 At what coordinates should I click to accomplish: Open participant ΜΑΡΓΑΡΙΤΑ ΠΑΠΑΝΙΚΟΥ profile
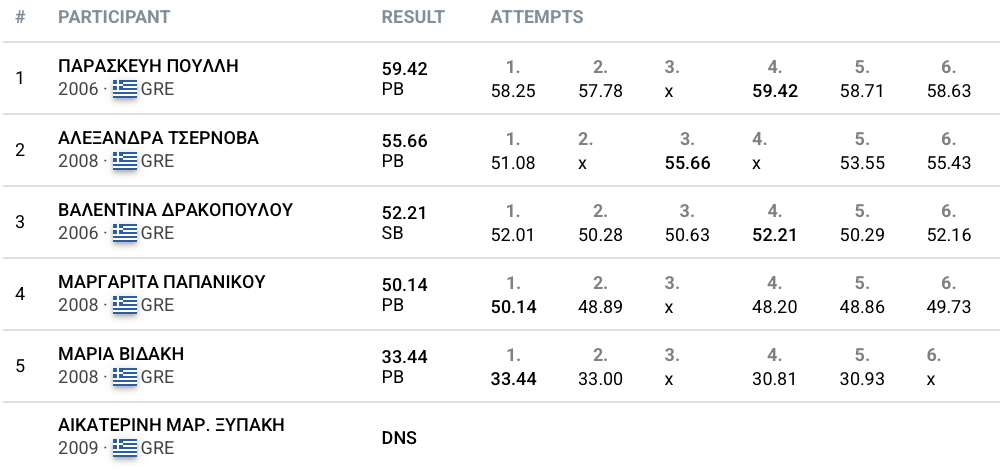[x=161, y=283]
